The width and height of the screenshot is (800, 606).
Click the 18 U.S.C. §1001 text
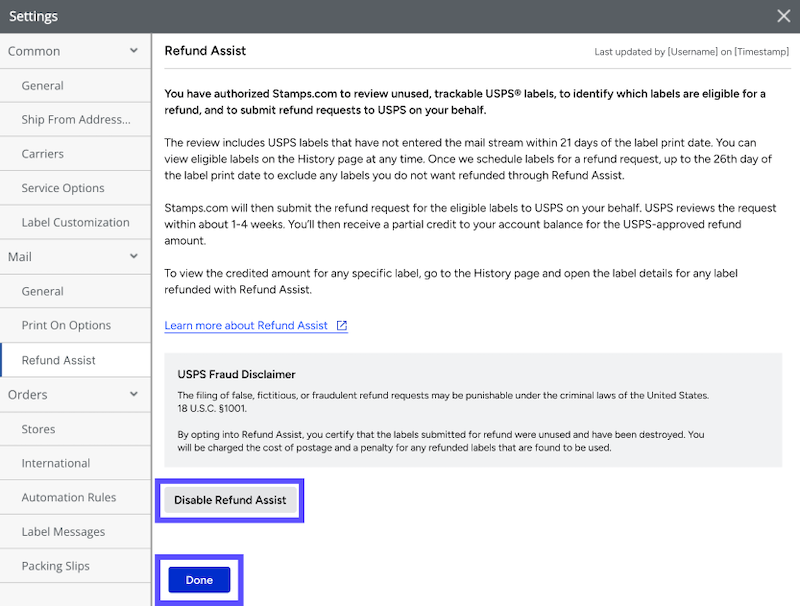(x=212, y=409)
